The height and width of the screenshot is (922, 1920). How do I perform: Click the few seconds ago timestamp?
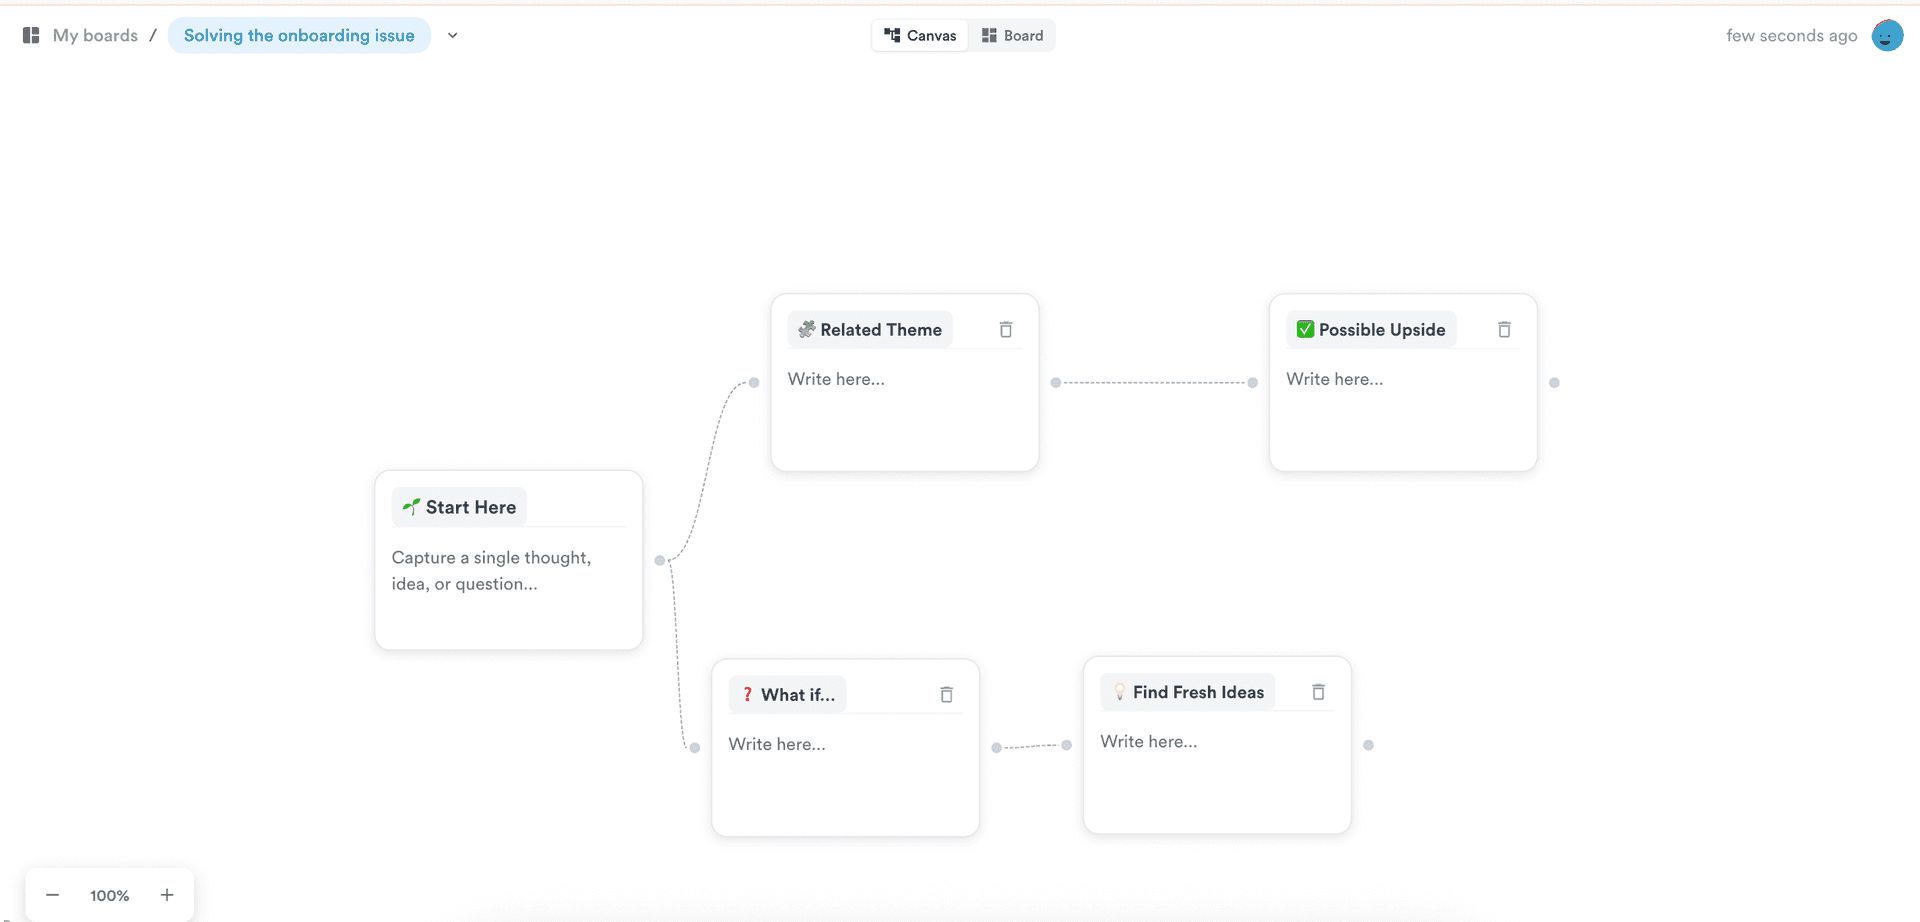point(1791,35)
